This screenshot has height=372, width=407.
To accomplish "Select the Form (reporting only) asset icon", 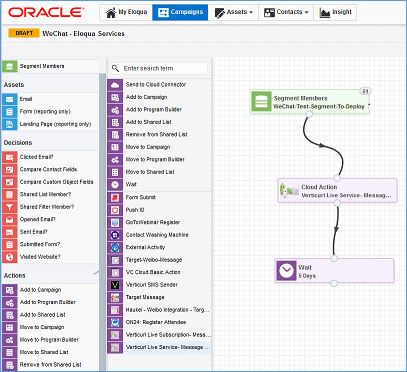I will [9, 112].
